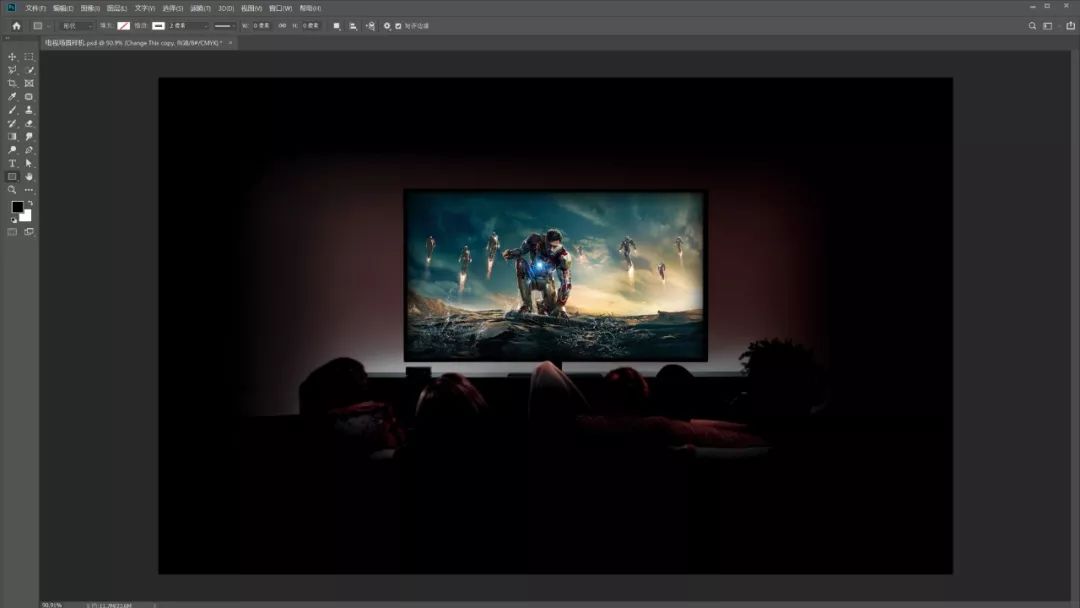Open the background color picker
1080x608 pixels.
click(27, 216)
